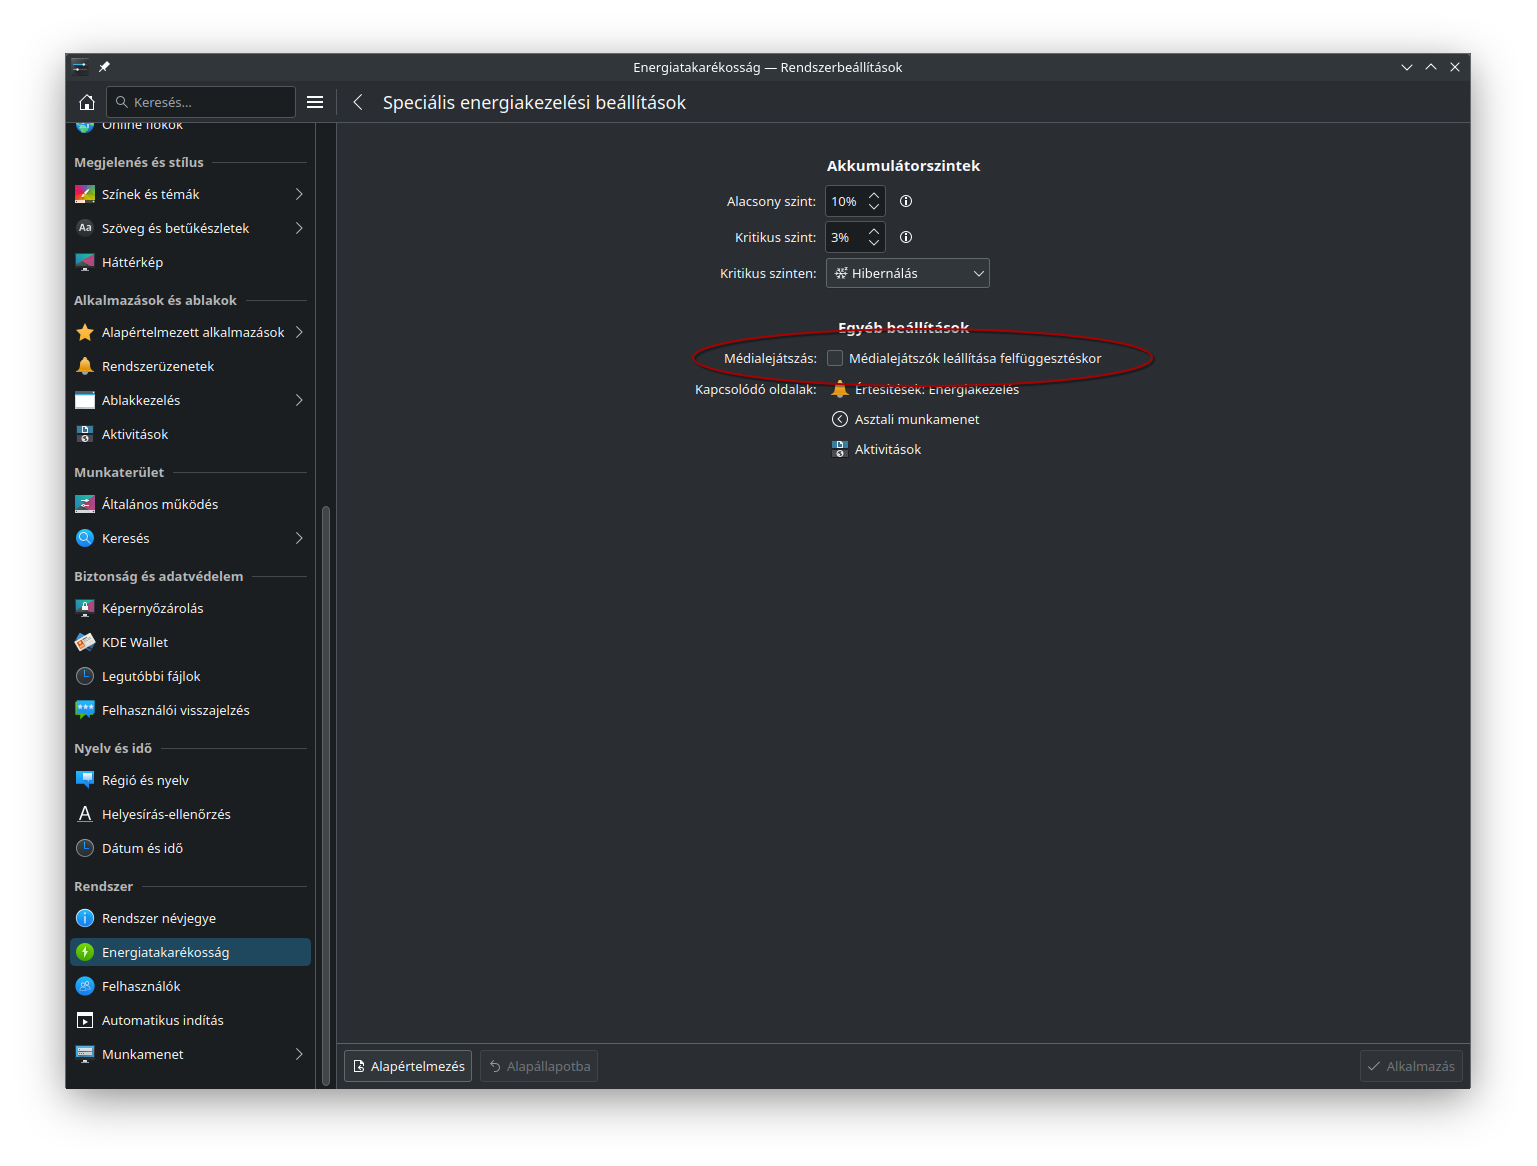Screen dimensions: 1537x1166
Task: Click the low battery level info icon
Action: [x=905, y=201]
